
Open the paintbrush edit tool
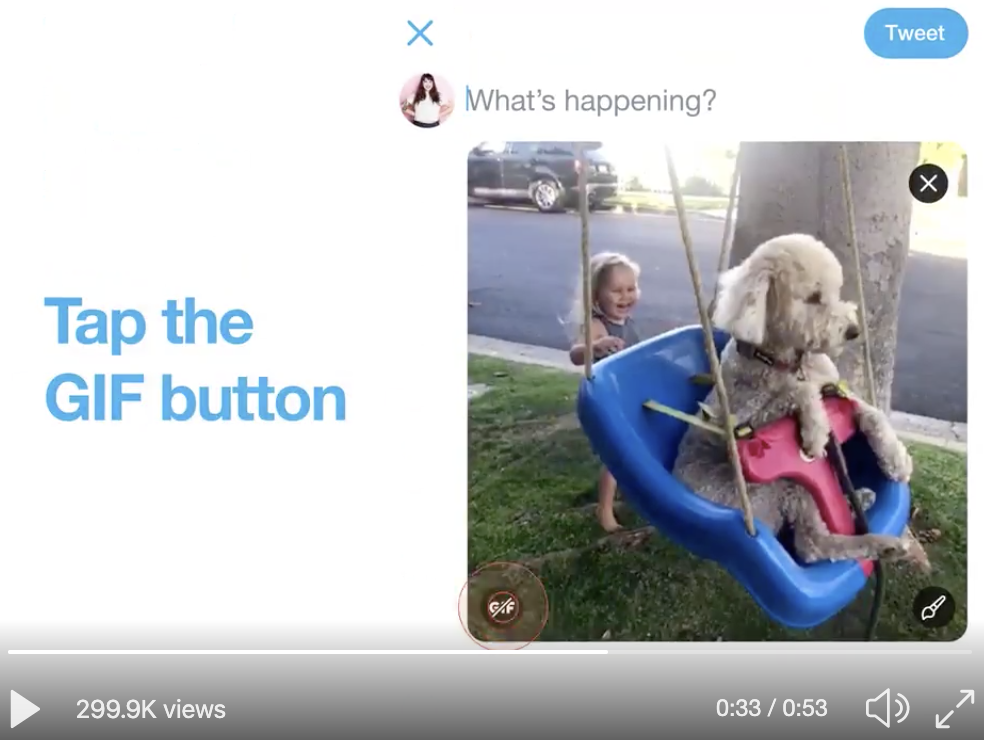pos(933,608)
